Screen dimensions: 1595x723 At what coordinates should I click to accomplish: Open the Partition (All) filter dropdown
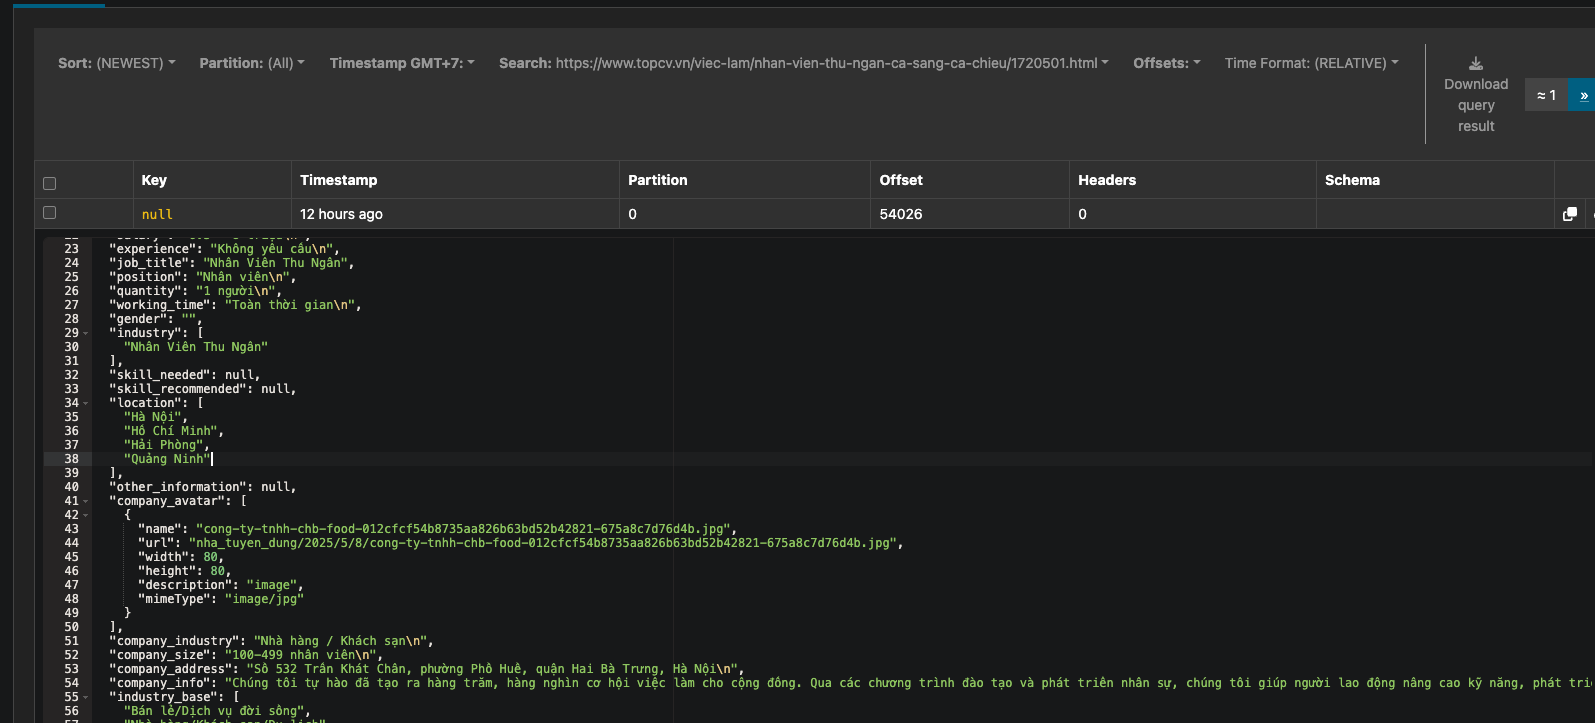[x=252, y=63]
